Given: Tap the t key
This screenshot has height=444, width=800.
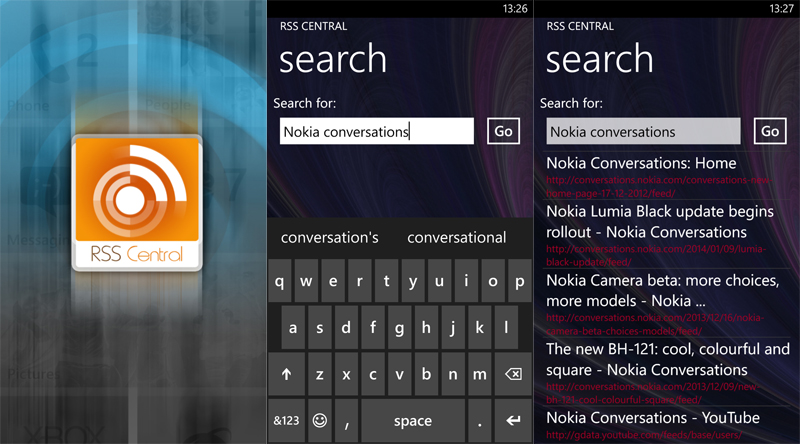Looking at the screenshot, I should pos(386,281).
